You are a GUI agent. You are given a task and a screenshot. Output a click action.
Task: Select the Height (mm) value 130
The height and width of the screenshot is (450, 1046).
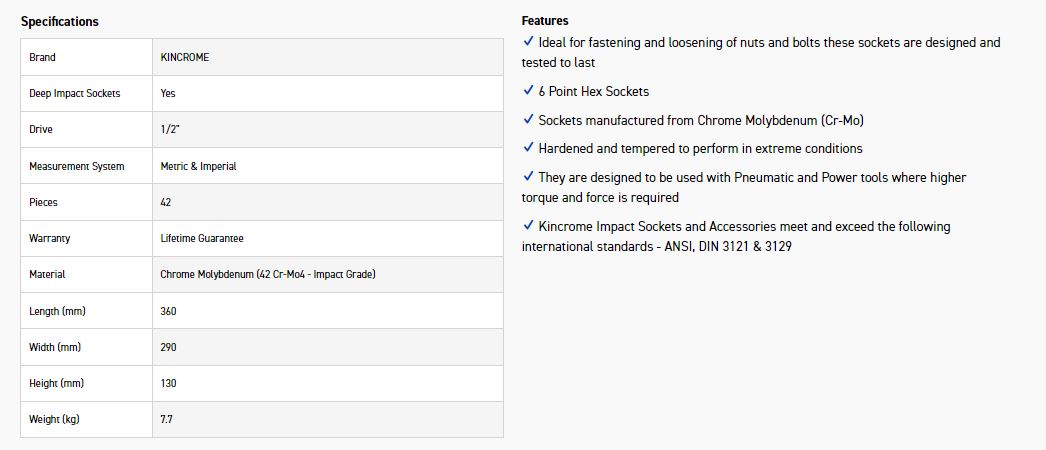[168, 383]
